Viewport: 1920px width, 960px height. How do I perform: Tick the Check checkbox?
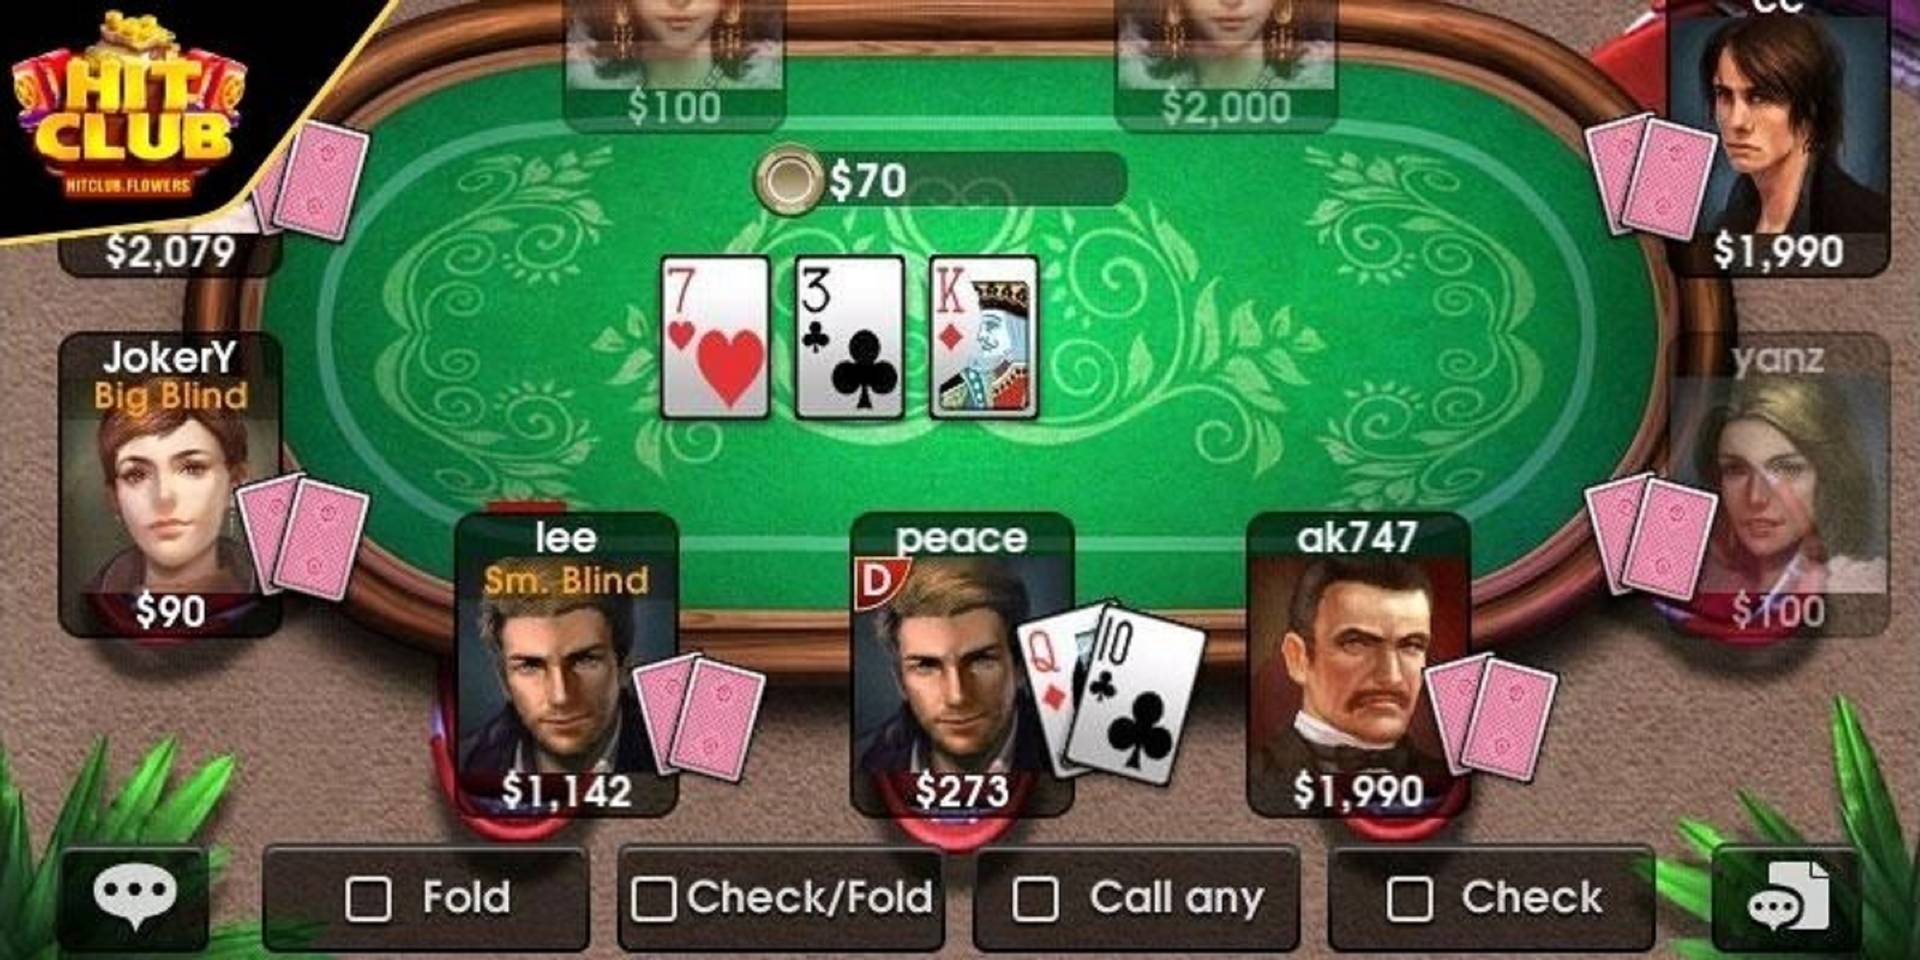1409,898
